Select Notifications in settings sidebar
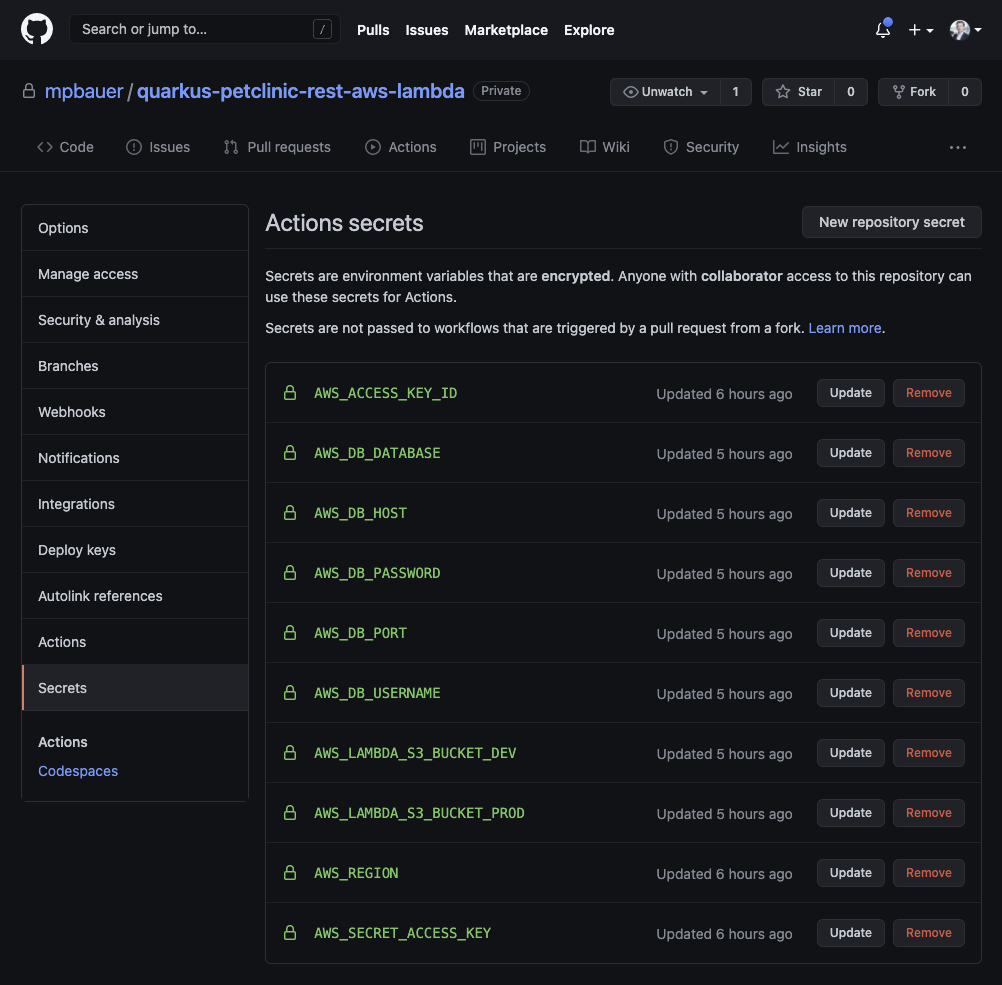 click(x=135, y=458)
